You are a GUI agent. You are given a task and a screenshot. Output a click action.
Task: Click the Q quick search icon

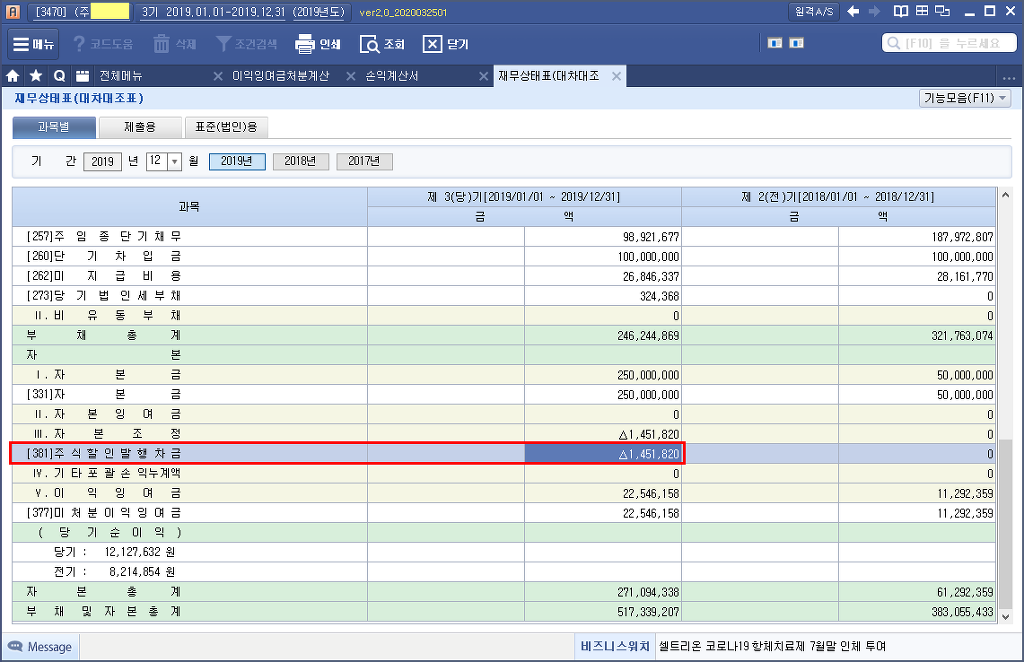pos(59,76)
